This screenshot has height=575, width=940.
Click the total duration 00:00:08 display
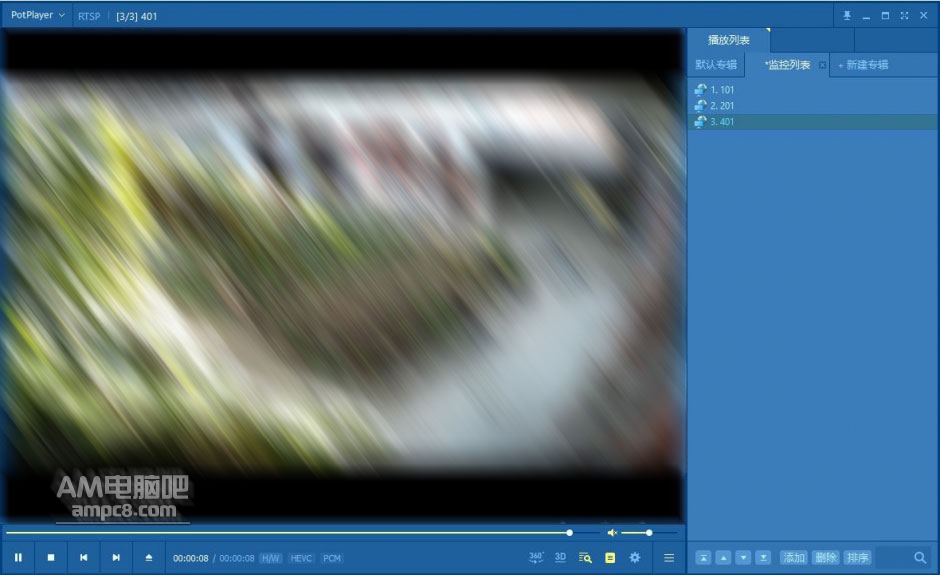pyautogui.click(x=237, y=558)
